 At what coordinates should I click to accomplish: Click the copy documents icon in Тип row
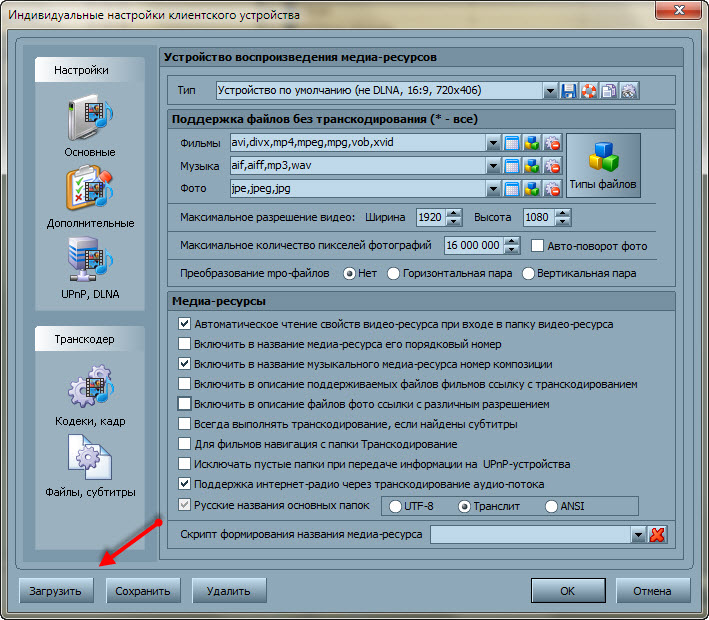608,91
